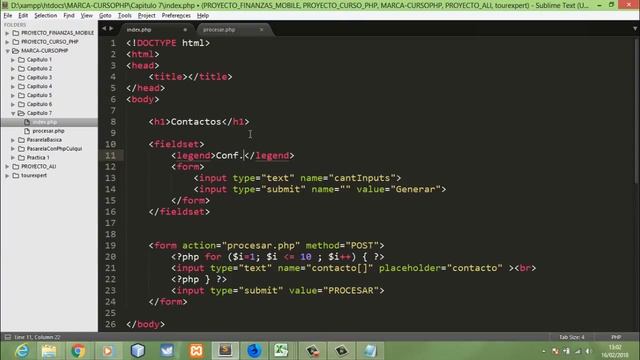This screenshot has height=360, width=640.
Task: Select the PasarelaConPhpCulqui folder
Action: coord(54,149)
